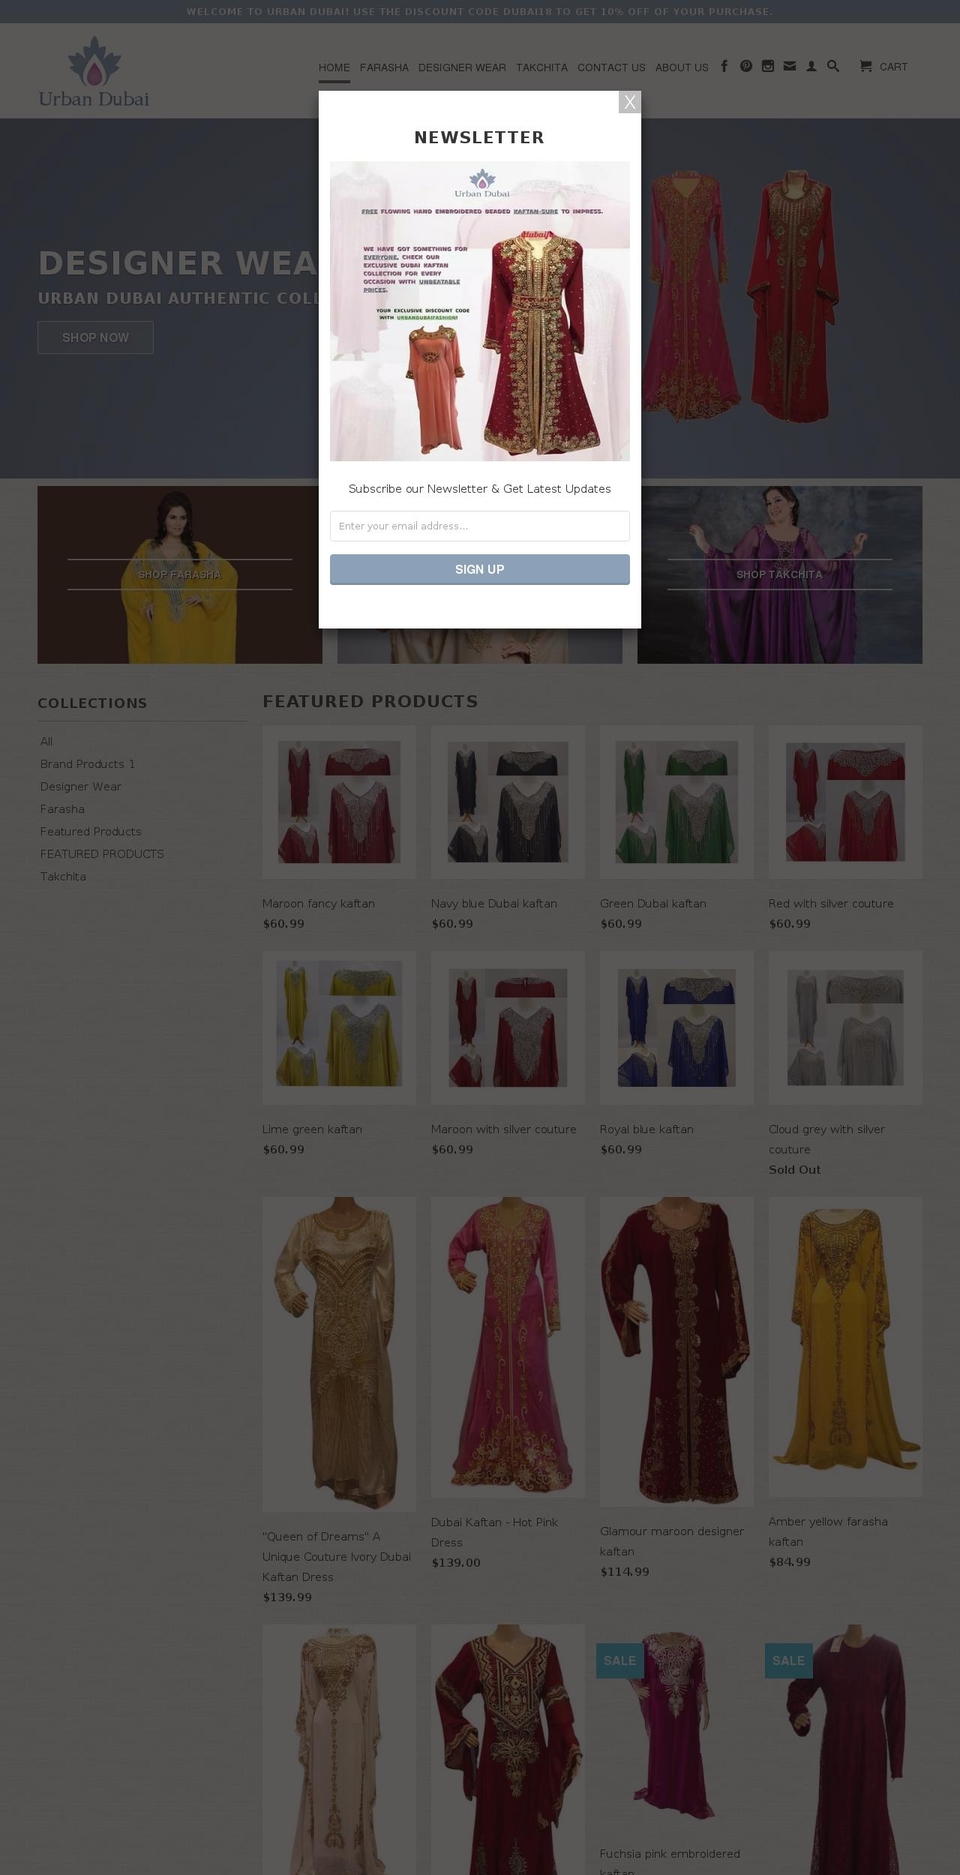Open CONTACT US menu item
The image size is (960, 1875).
click(611, 67)
